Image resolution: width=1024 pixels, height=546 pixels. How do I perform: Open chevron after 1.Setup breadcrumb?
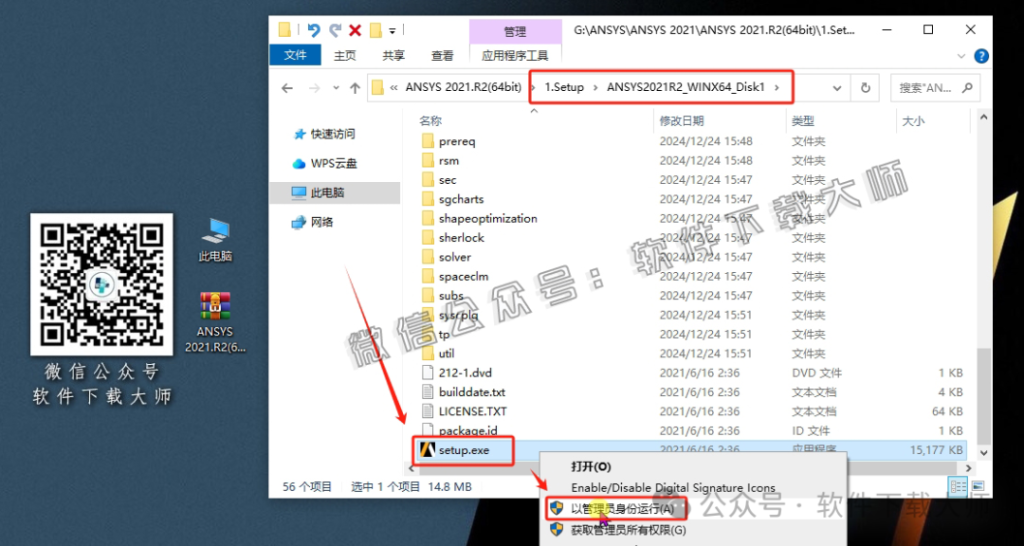tap(596, 88)
